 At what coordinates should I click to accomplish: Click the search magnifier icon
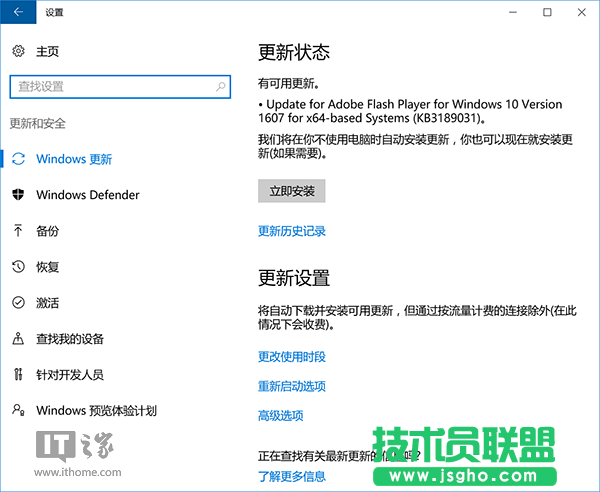[221, 87]
